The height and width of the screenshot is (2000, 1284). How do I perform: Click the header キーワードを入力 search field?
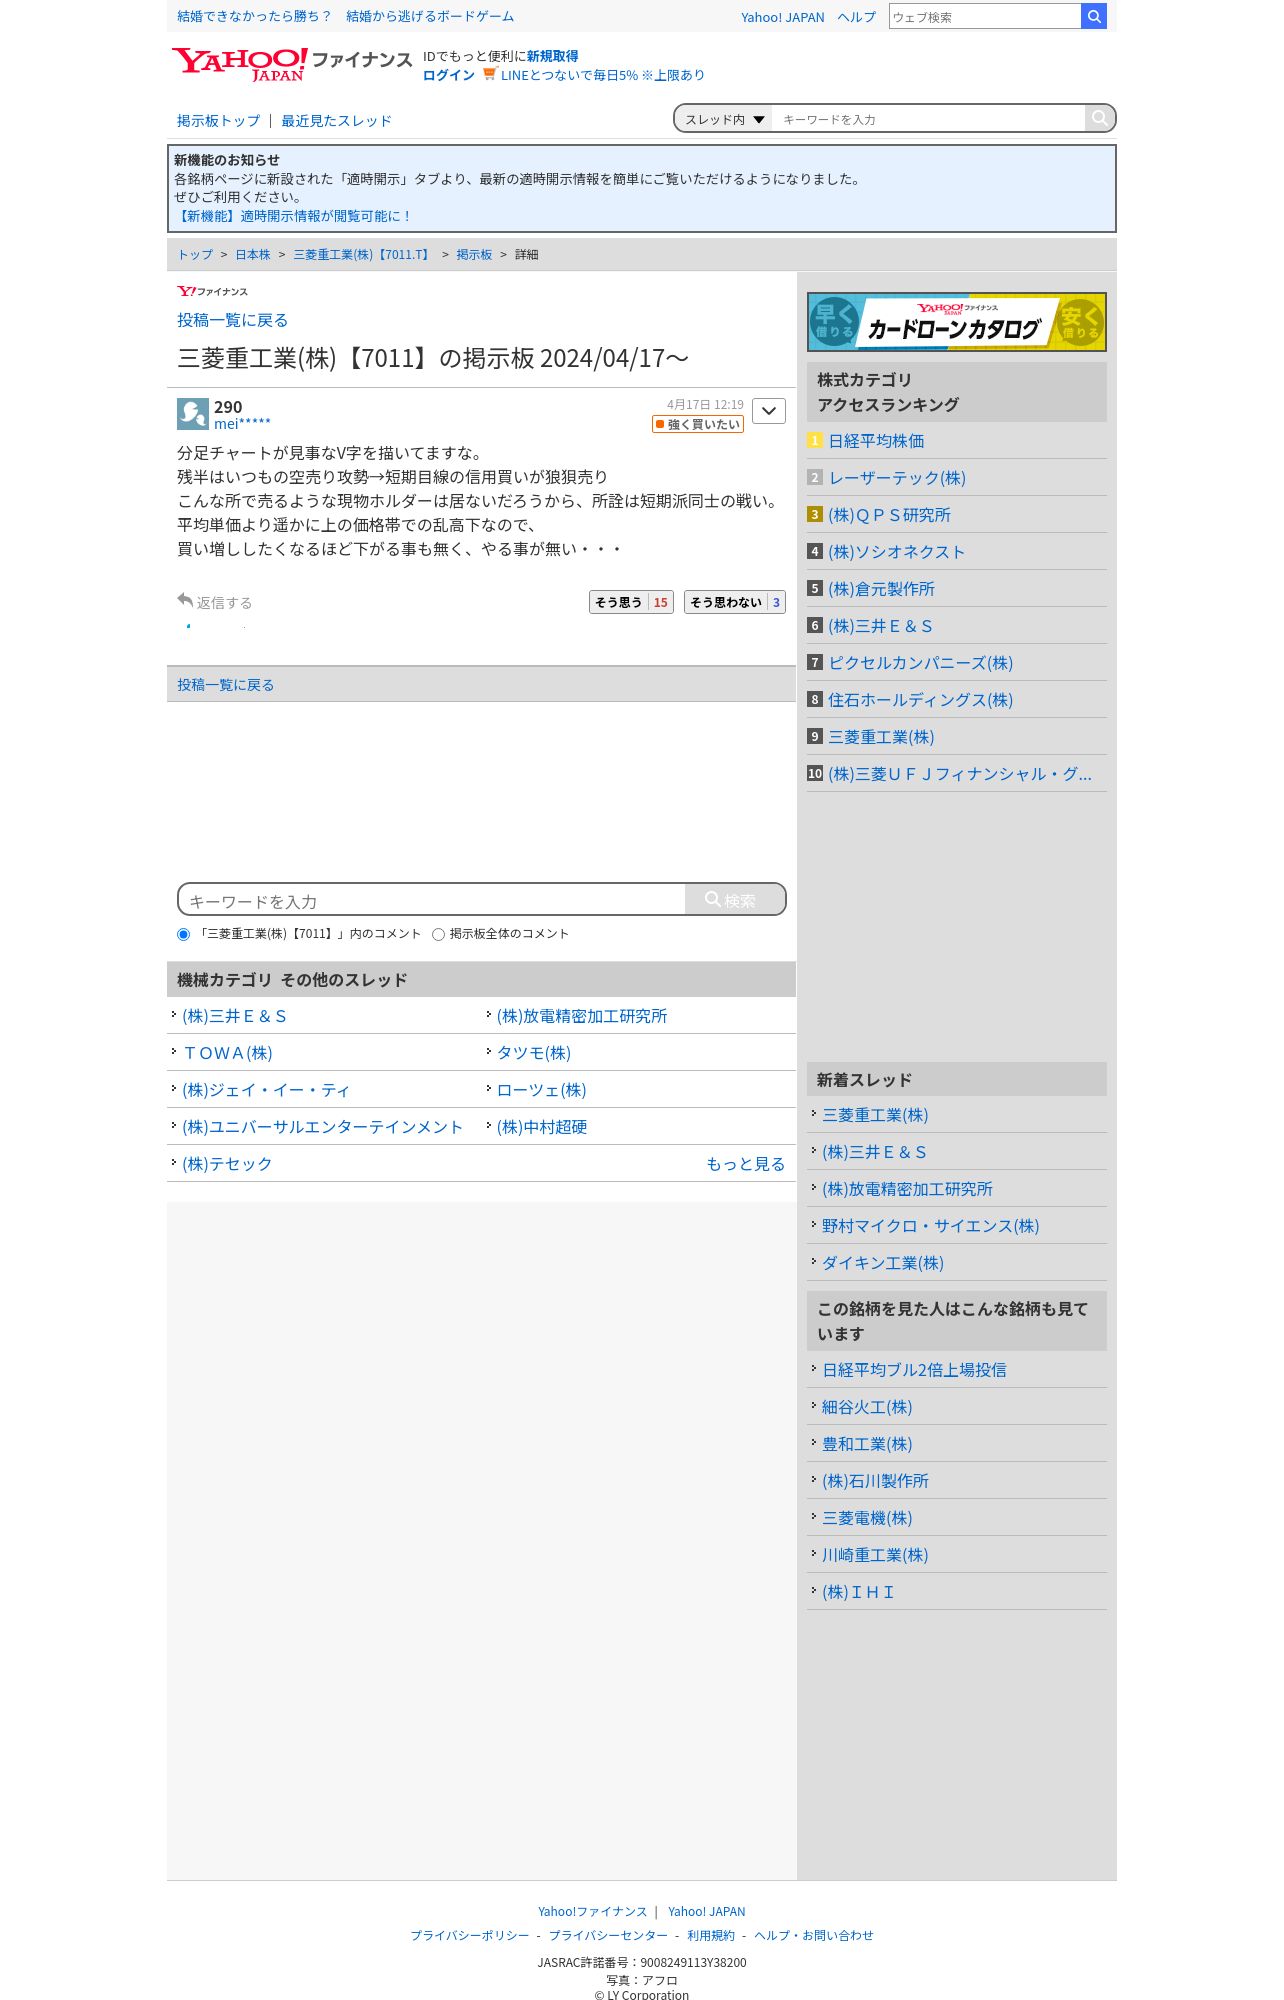coord(928,119)
